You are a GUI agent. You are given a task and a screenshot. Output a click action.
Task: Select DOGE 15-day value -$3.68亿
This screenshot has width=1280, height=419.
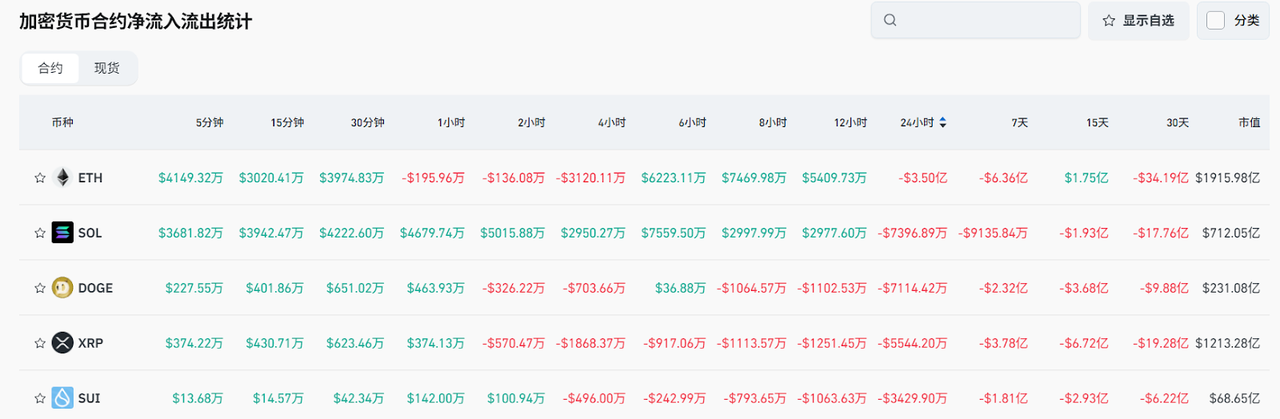(x=1086, y=288)
